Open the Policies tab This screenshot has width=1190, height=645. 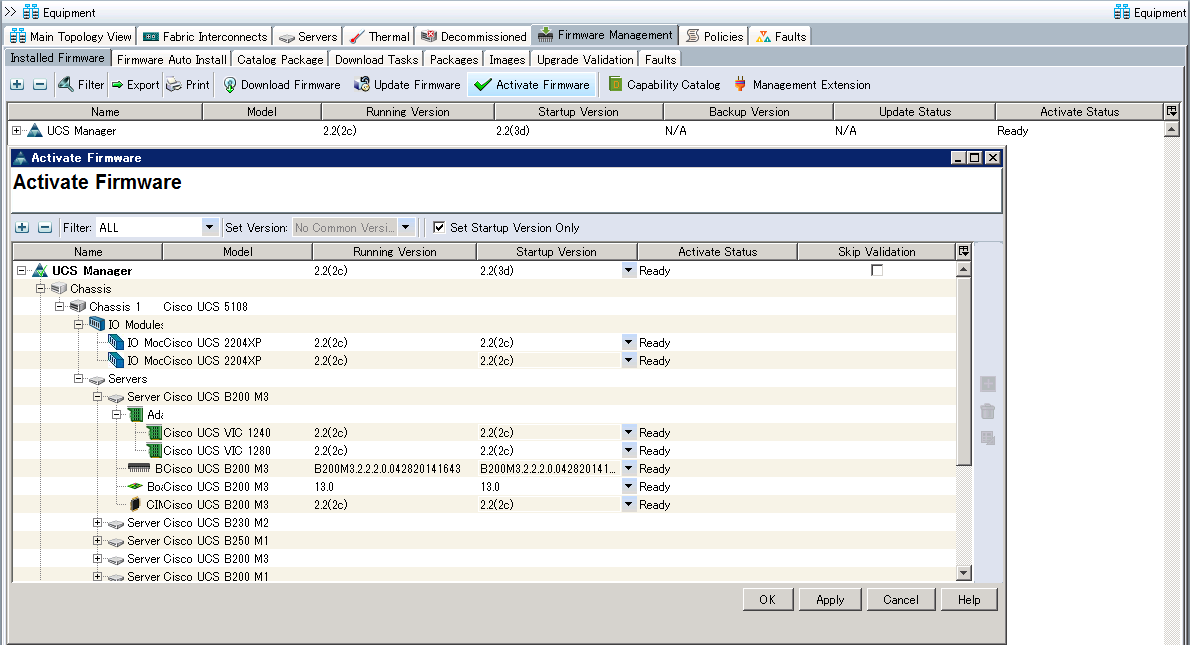point(714,36)
